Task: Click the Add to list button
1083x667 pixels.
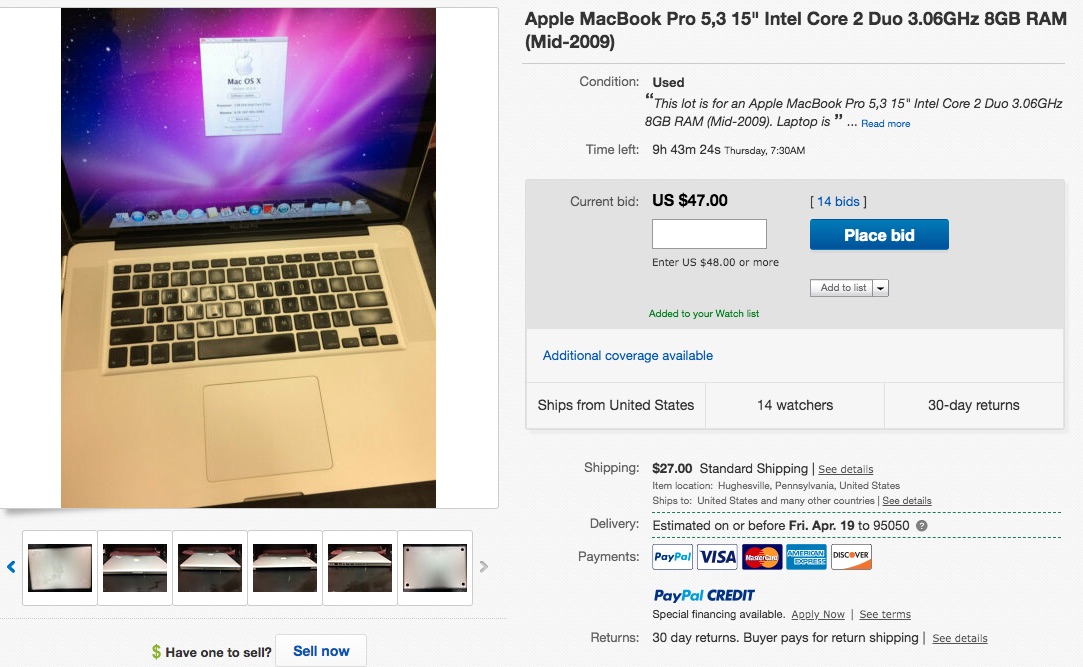Action: click(x=842, y=288)
